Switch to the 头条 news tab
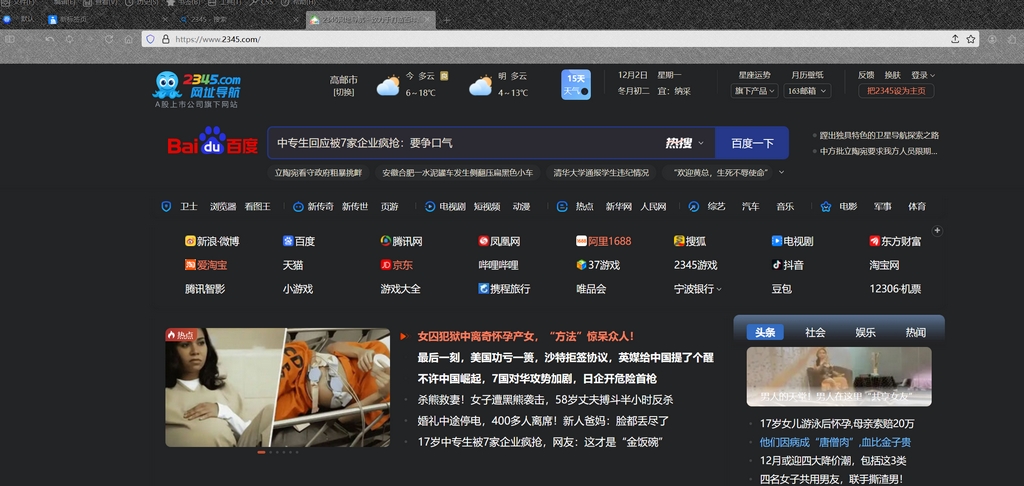The width and height of the screenshot is (1024, 486). point(765,332)
